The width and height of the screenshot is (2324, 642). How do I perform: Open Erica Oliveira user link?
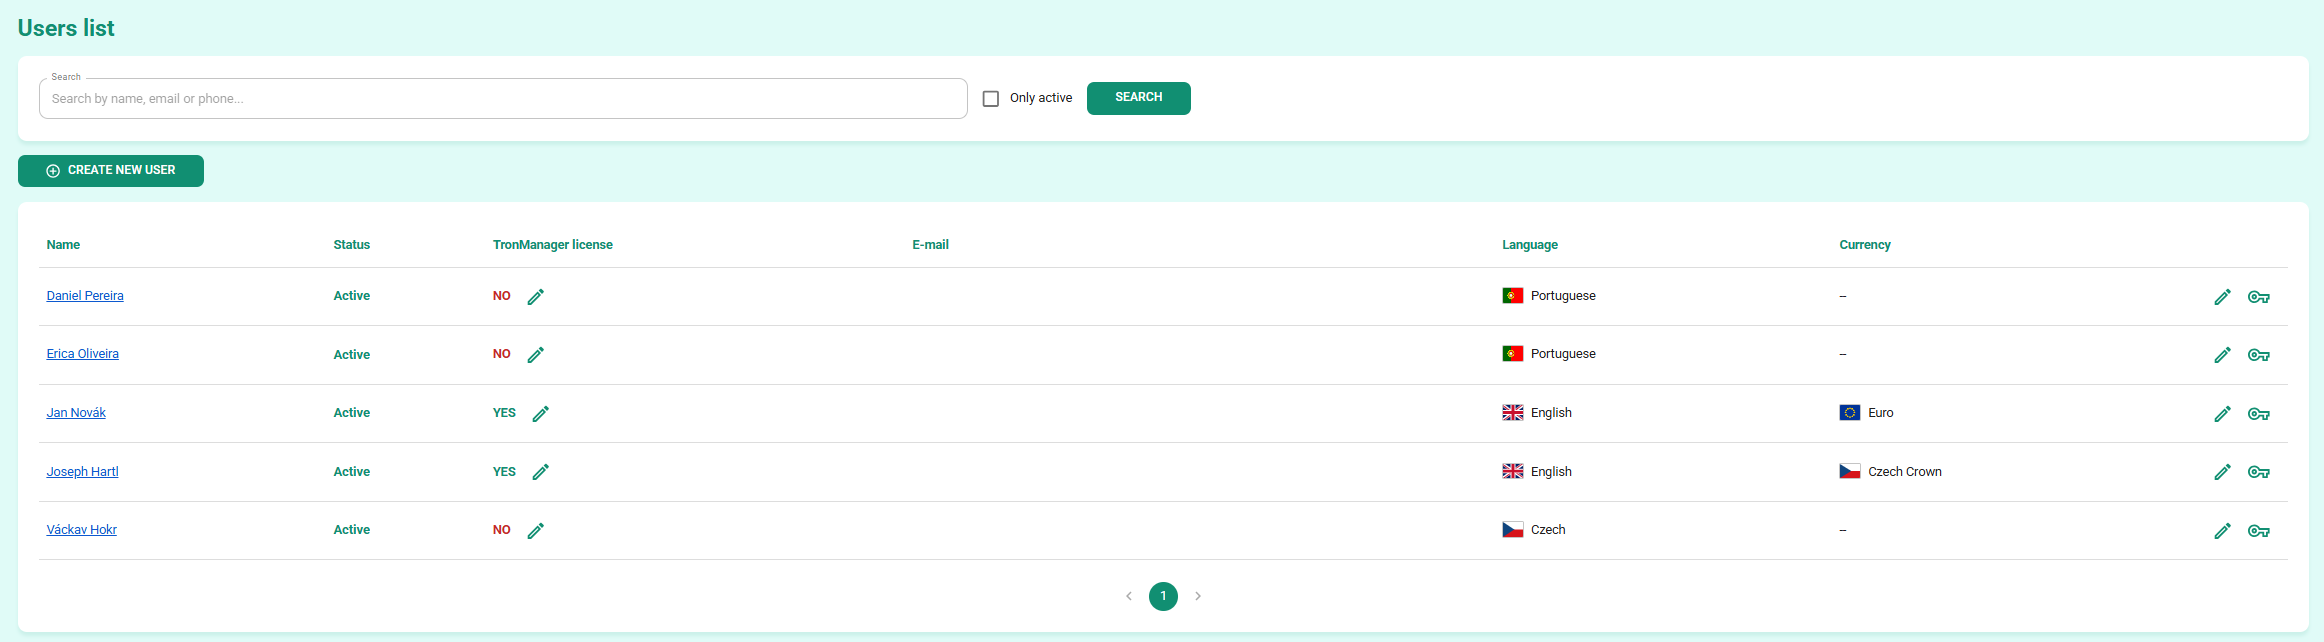[x=83, y=354]
